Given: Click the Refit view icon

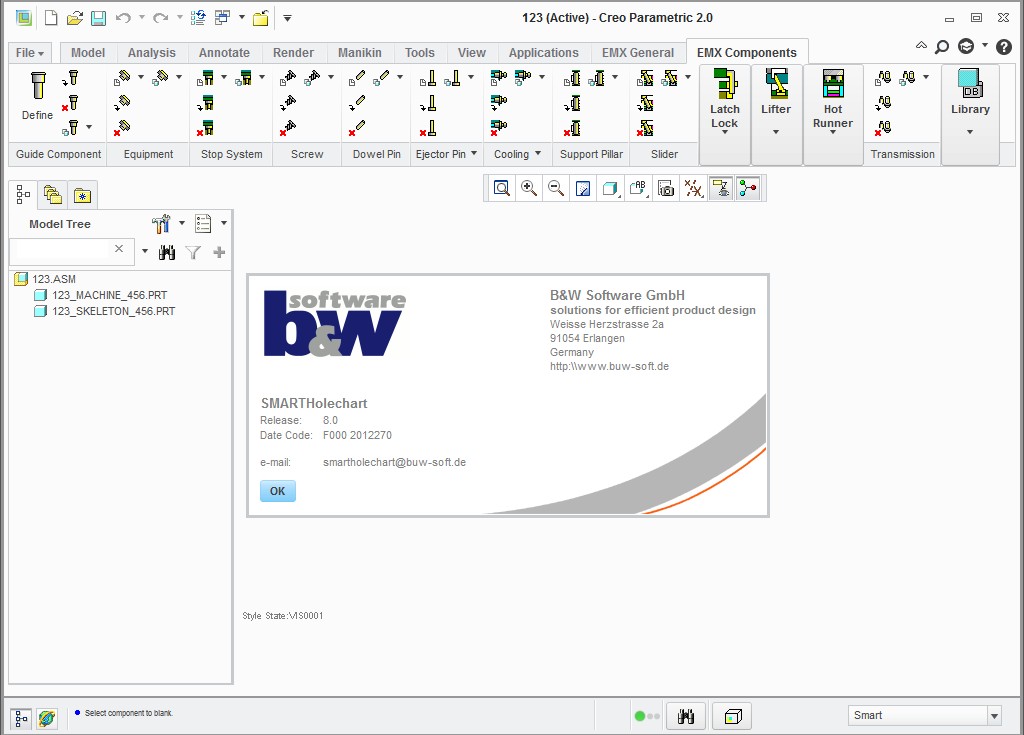Looking at the screenshot, I should coord(502,189).
